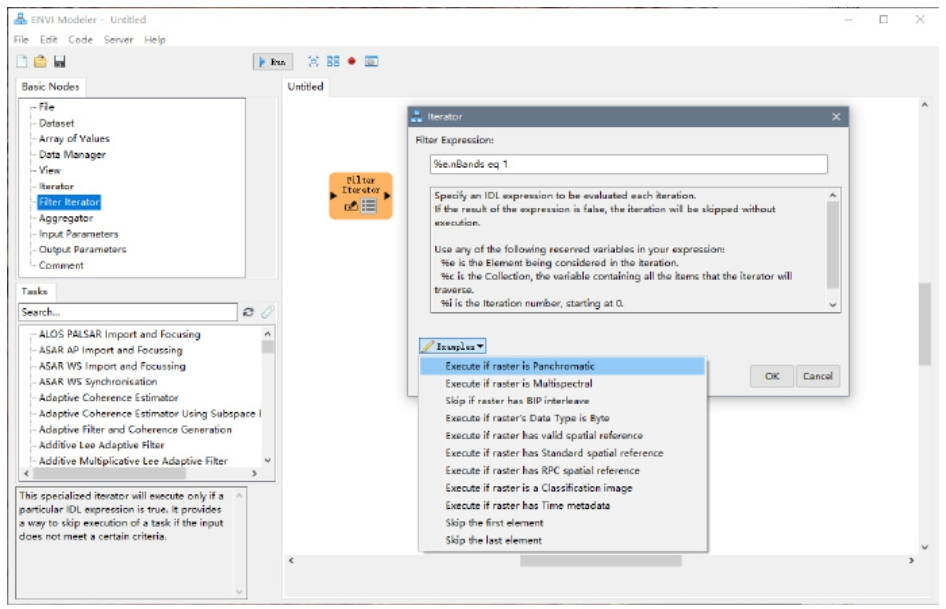Choose Execute if raster has Time metadata
Screen dimensions: 946x609
pos(562,506)
